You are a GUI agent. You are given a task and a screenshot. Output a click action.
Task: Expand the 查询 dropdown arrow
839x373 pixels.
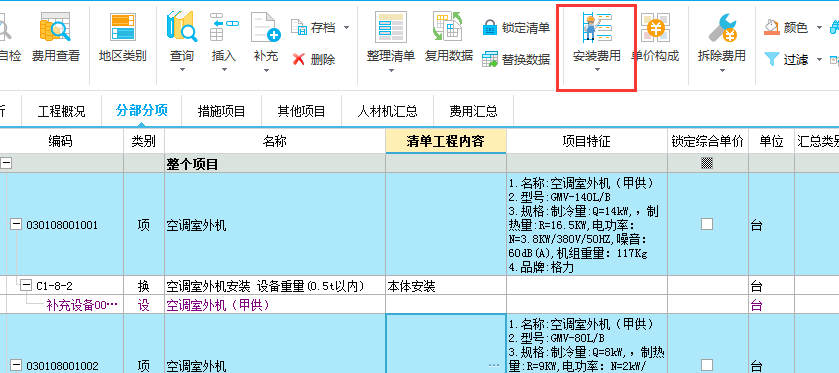pyautogui.click(x=182, y=70)
